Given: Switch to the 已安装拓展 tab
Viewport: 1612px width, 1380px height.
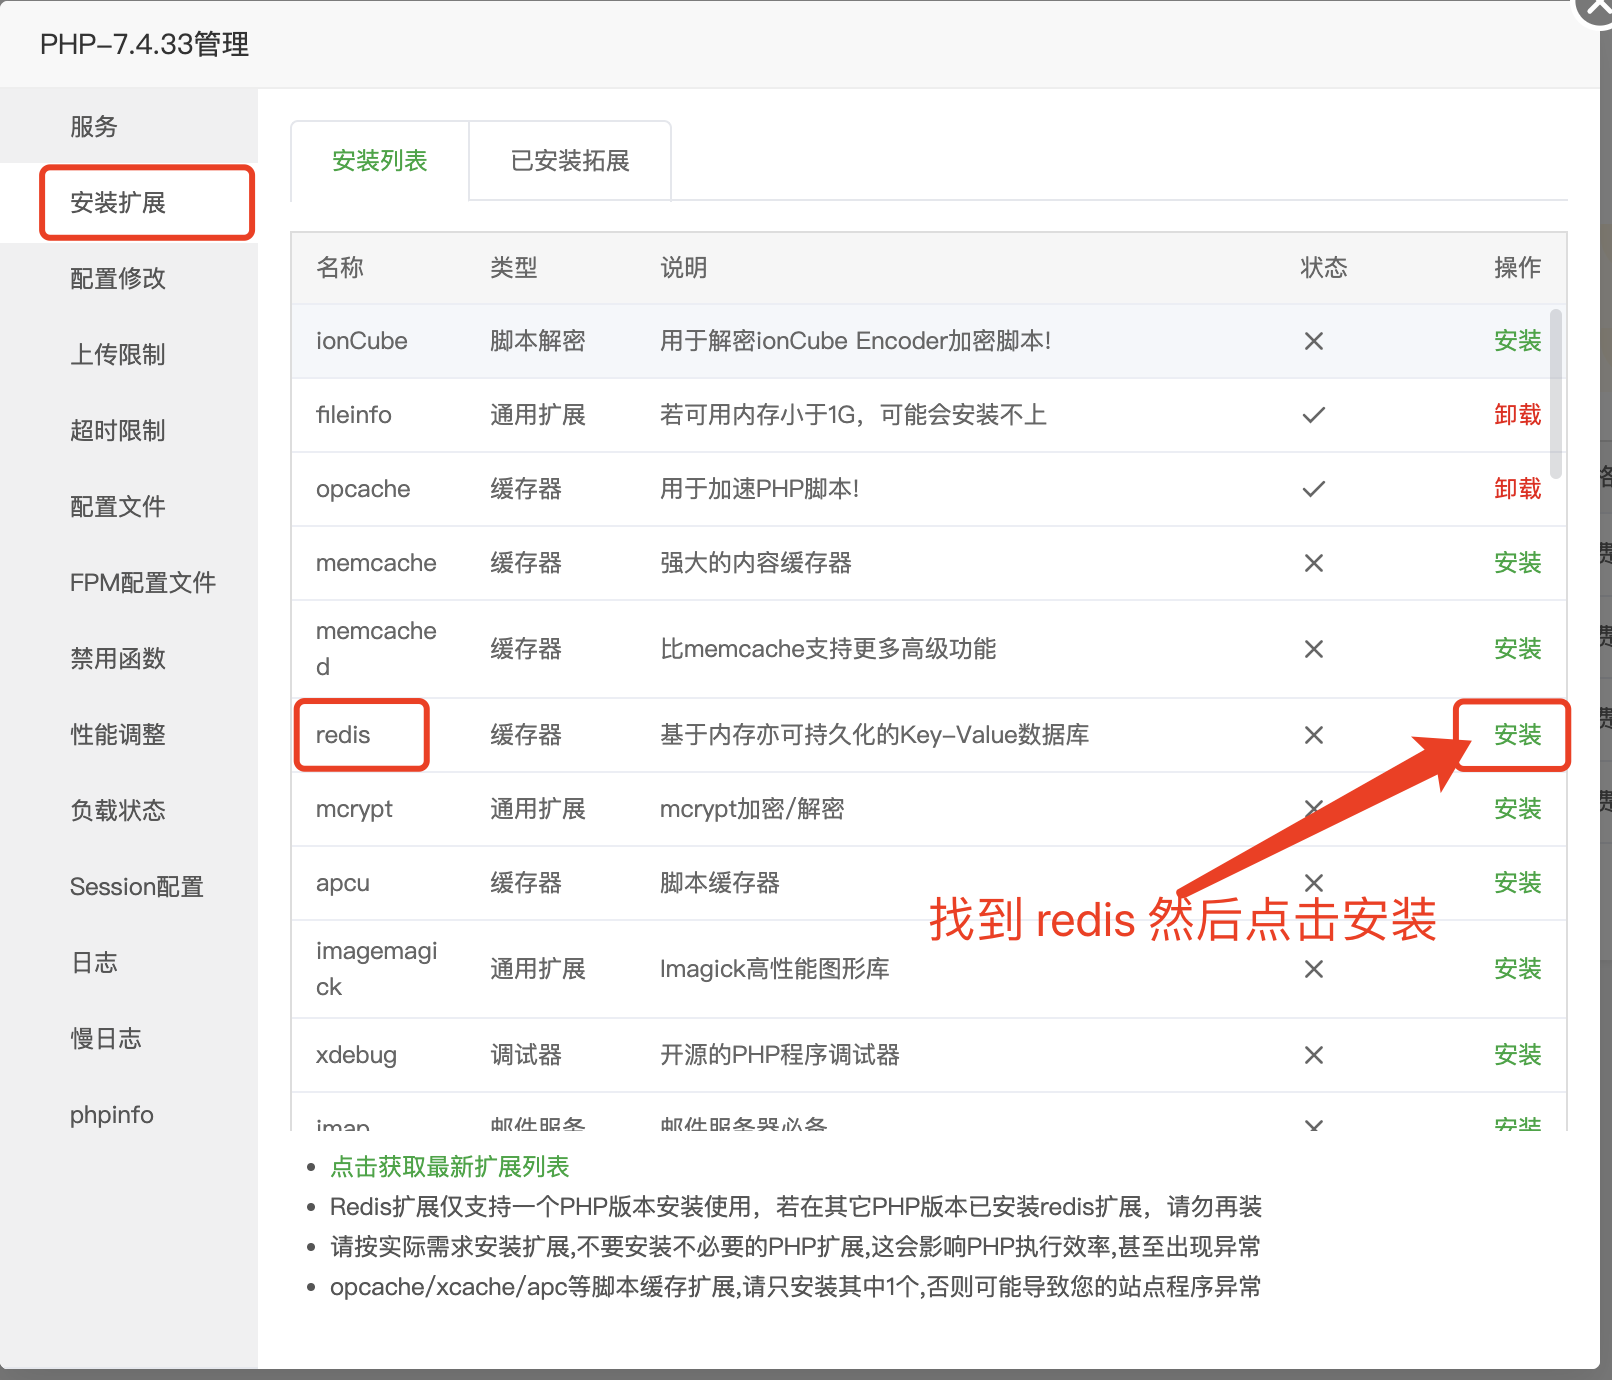Looking at the screenshot, I should click(570, 161).
